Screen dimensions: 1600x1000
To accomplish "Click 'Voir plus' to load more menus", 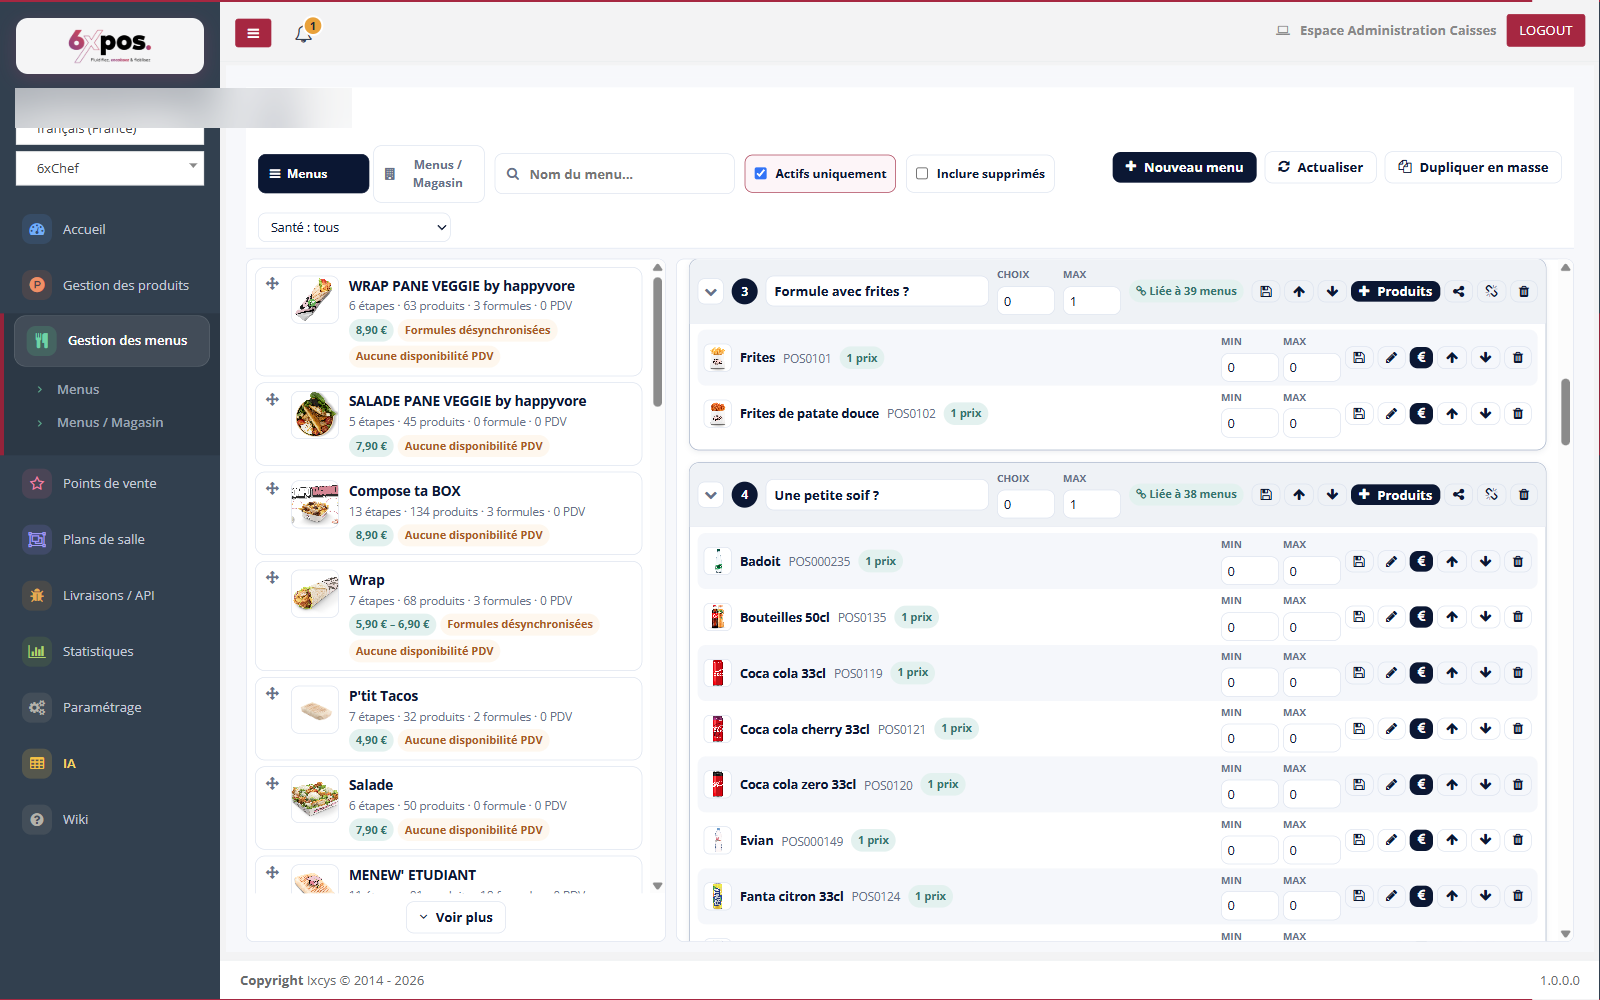I will (x=456, y=918).
